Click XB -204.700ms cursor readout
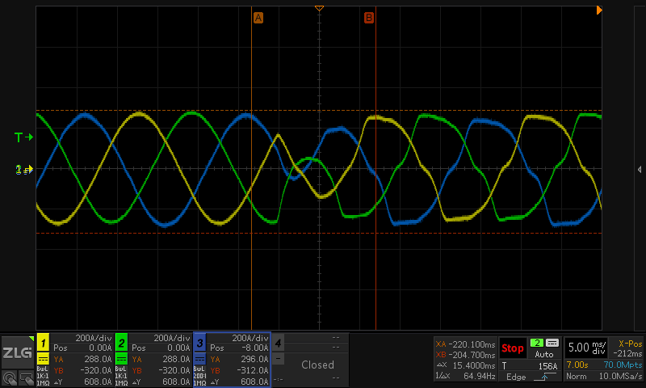 coord(465,355)
